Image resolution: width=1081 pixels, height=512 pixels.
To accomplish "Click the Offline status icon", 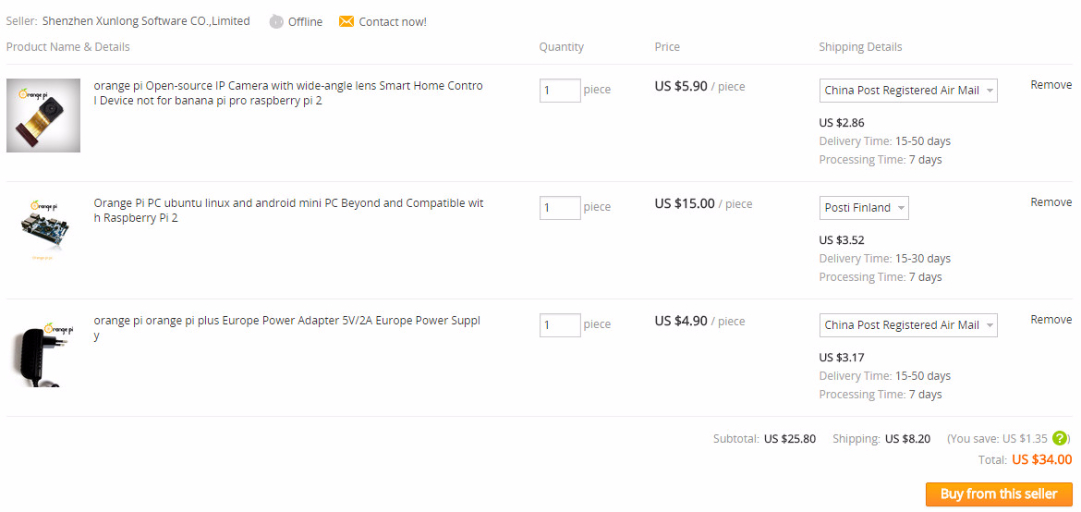I will [x=276, y=22].
